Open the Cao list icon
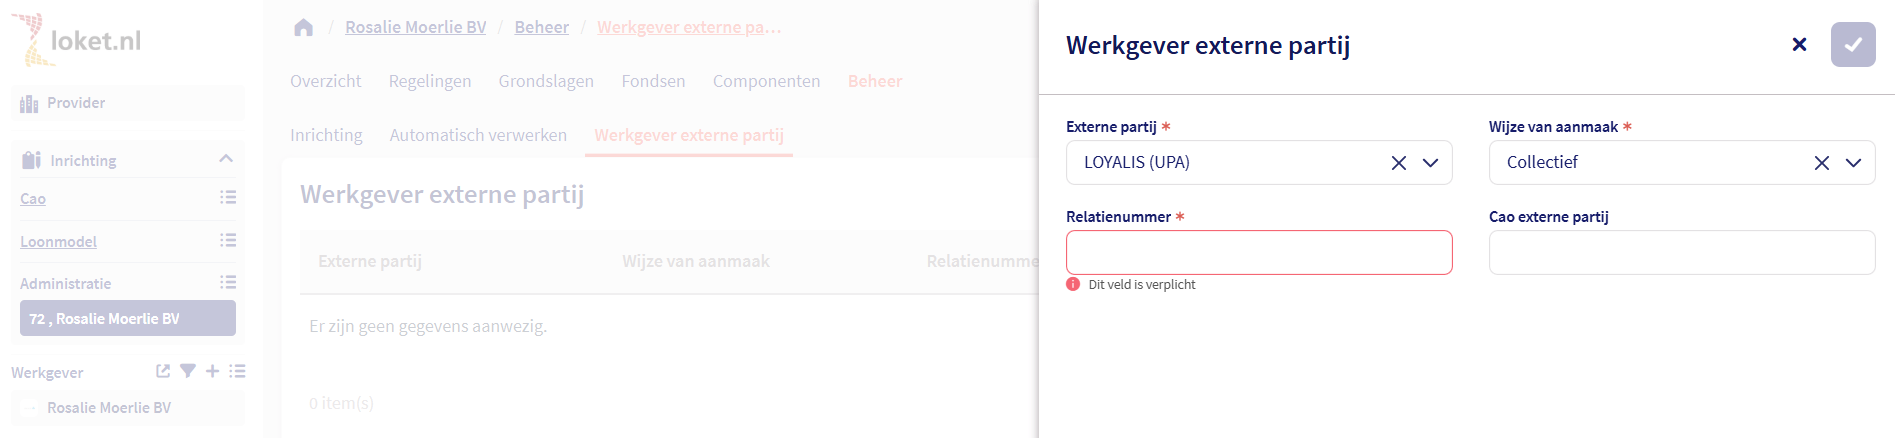Image resolution: width=1895 pixels, height=438 pixels. (228, 198)
